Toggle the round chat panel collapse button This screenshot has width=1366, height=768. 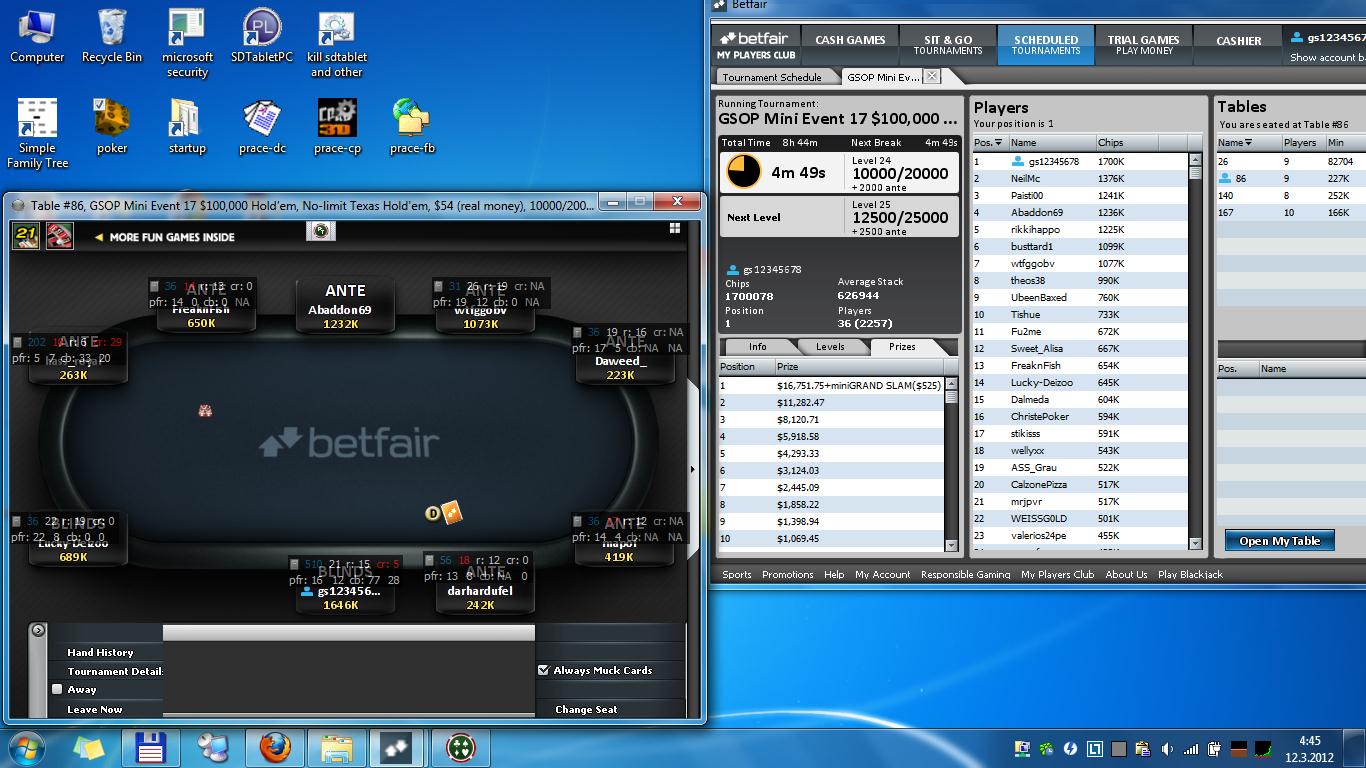(38, 630)
